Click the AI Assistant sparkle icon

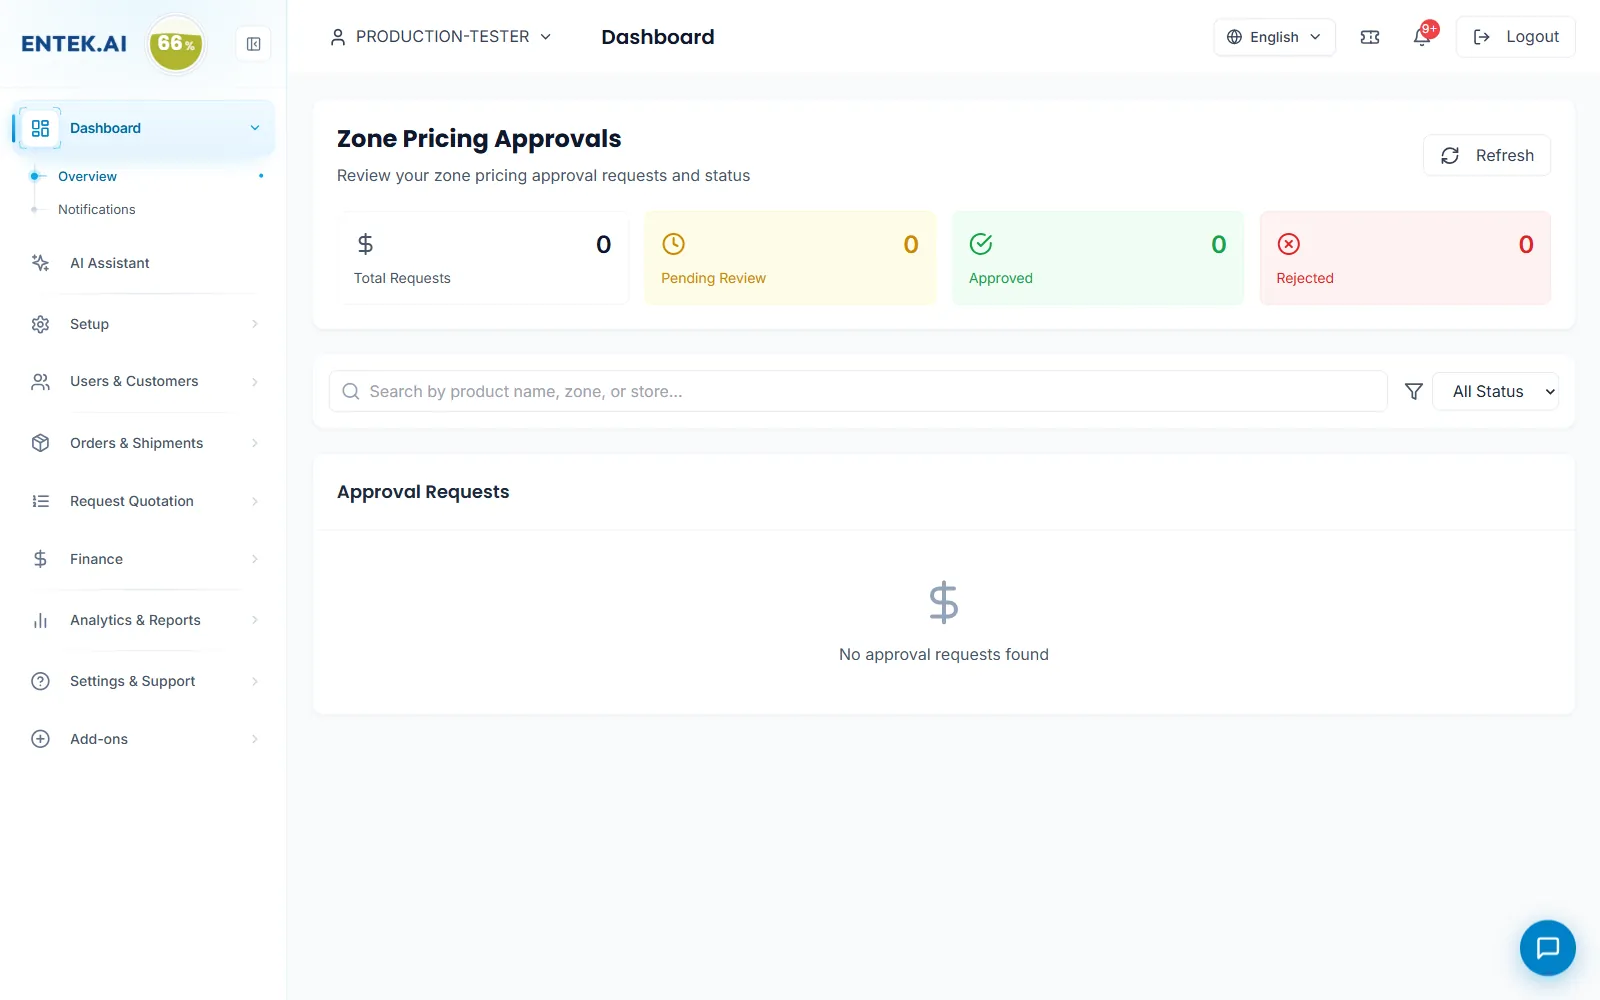(40, 263)
